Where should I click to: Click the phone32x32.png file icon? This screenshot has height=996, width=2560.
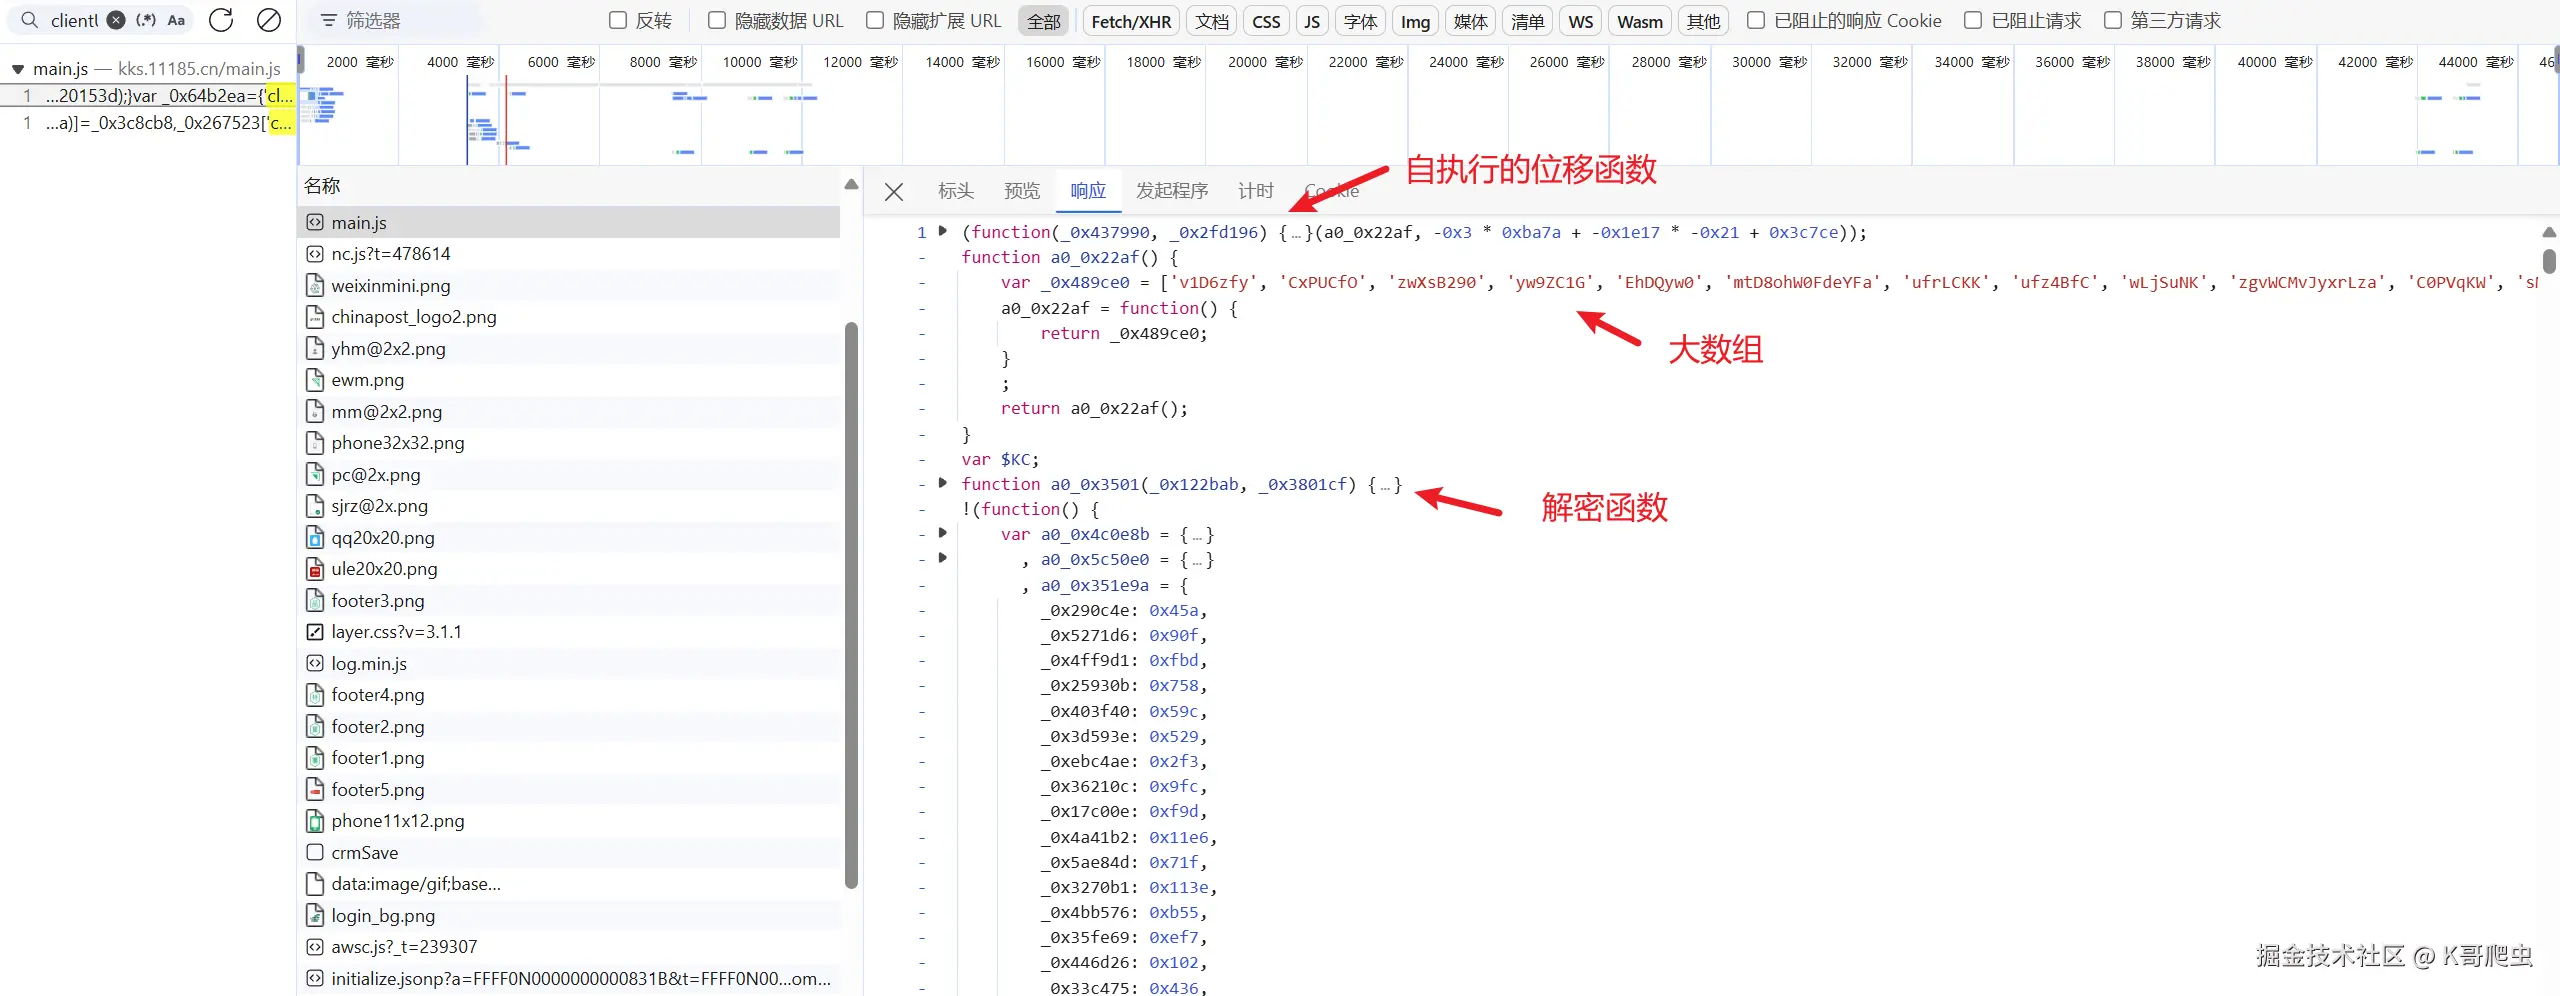point(314,443)
